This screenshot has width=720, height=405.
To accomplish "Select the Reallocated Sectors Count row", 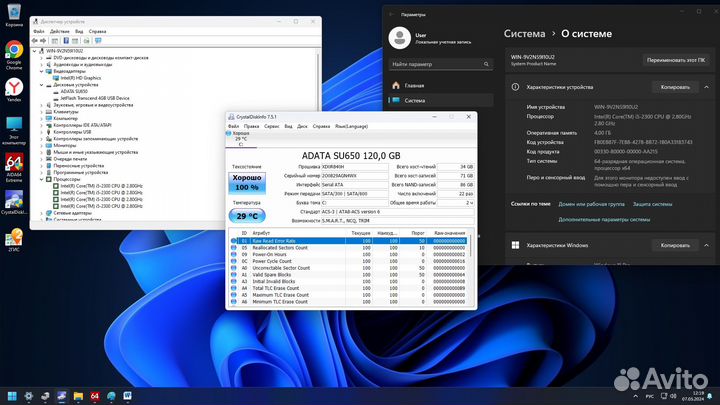I will coord(349,248).
